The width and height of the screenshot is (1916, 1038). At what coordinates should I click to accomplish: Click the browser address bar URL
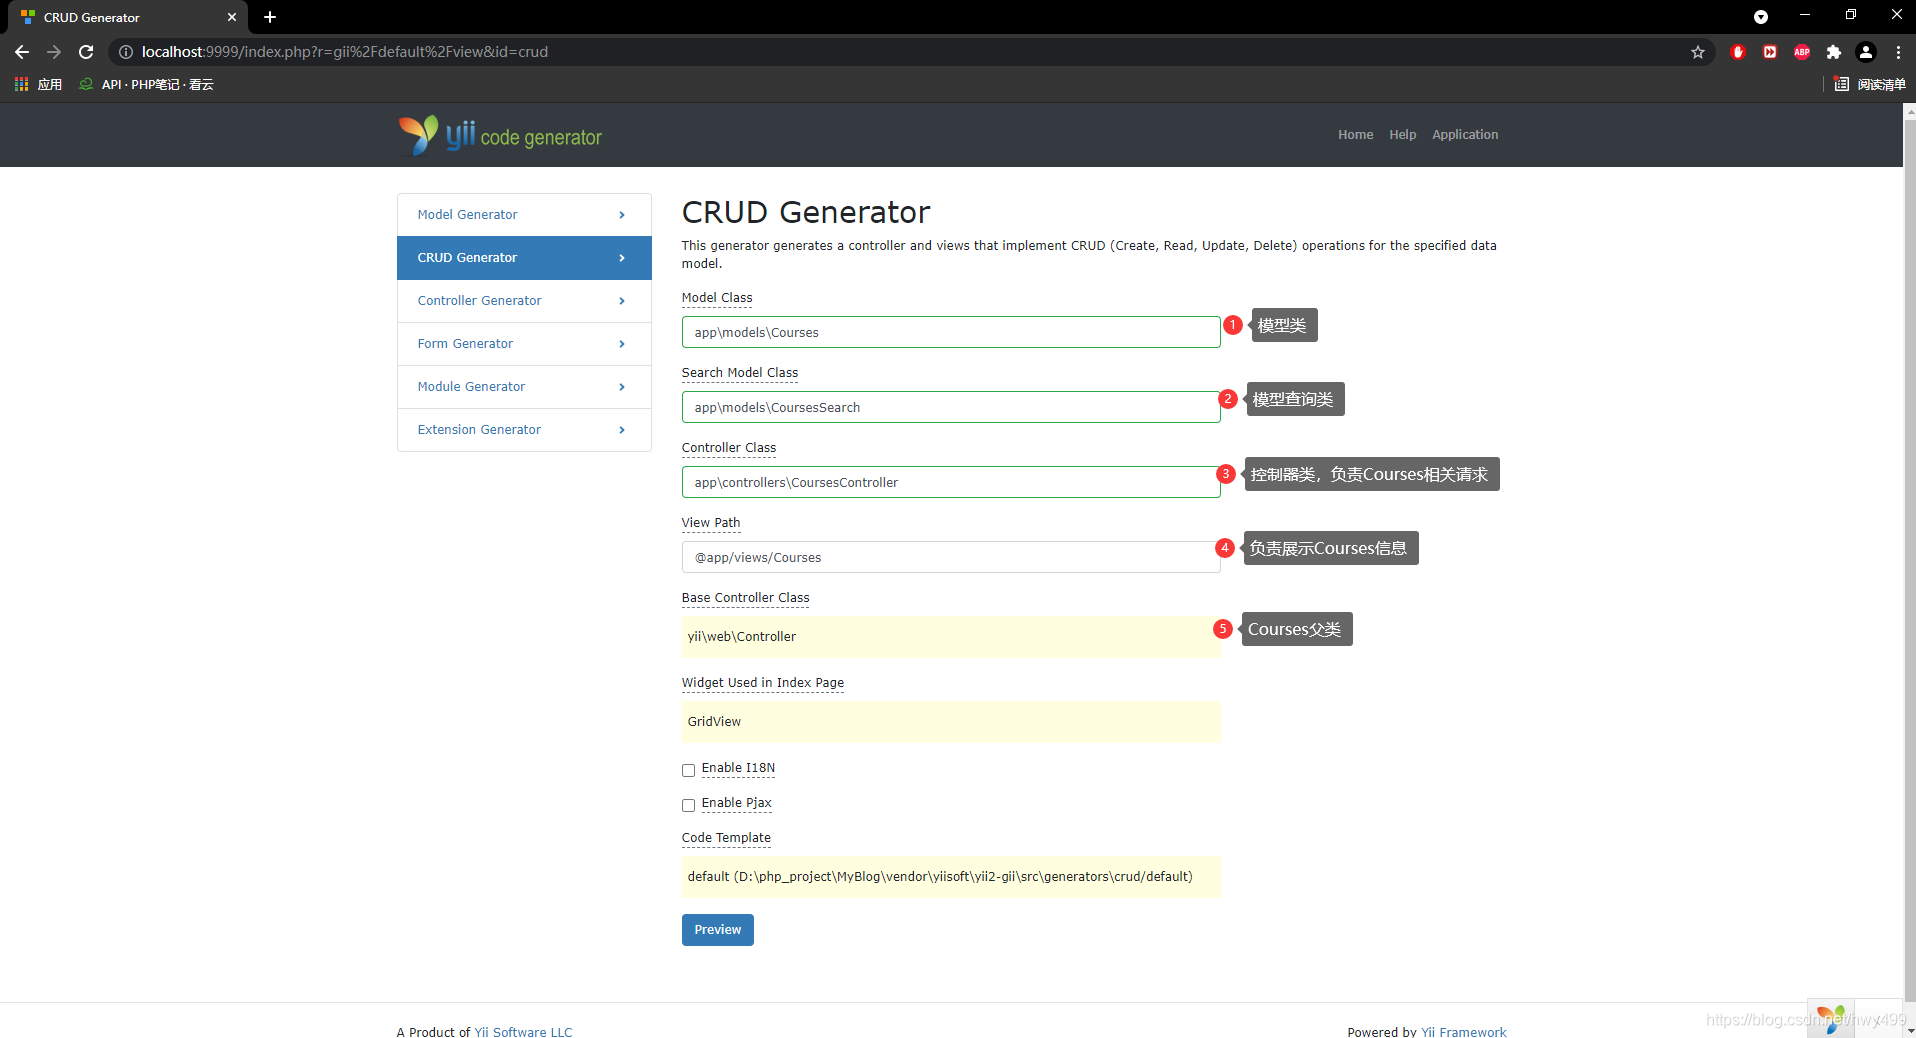point(345,52)
